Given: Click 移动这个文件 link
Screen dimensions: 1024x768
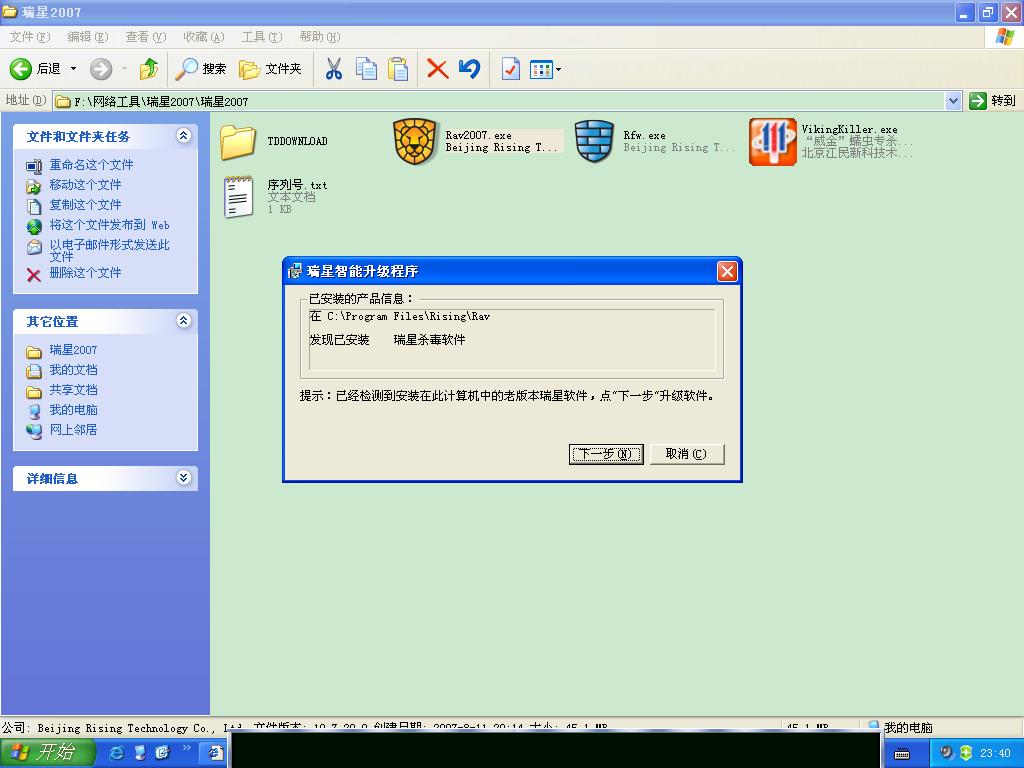Looking at the screenshot, I should click(x=86, y=185).
